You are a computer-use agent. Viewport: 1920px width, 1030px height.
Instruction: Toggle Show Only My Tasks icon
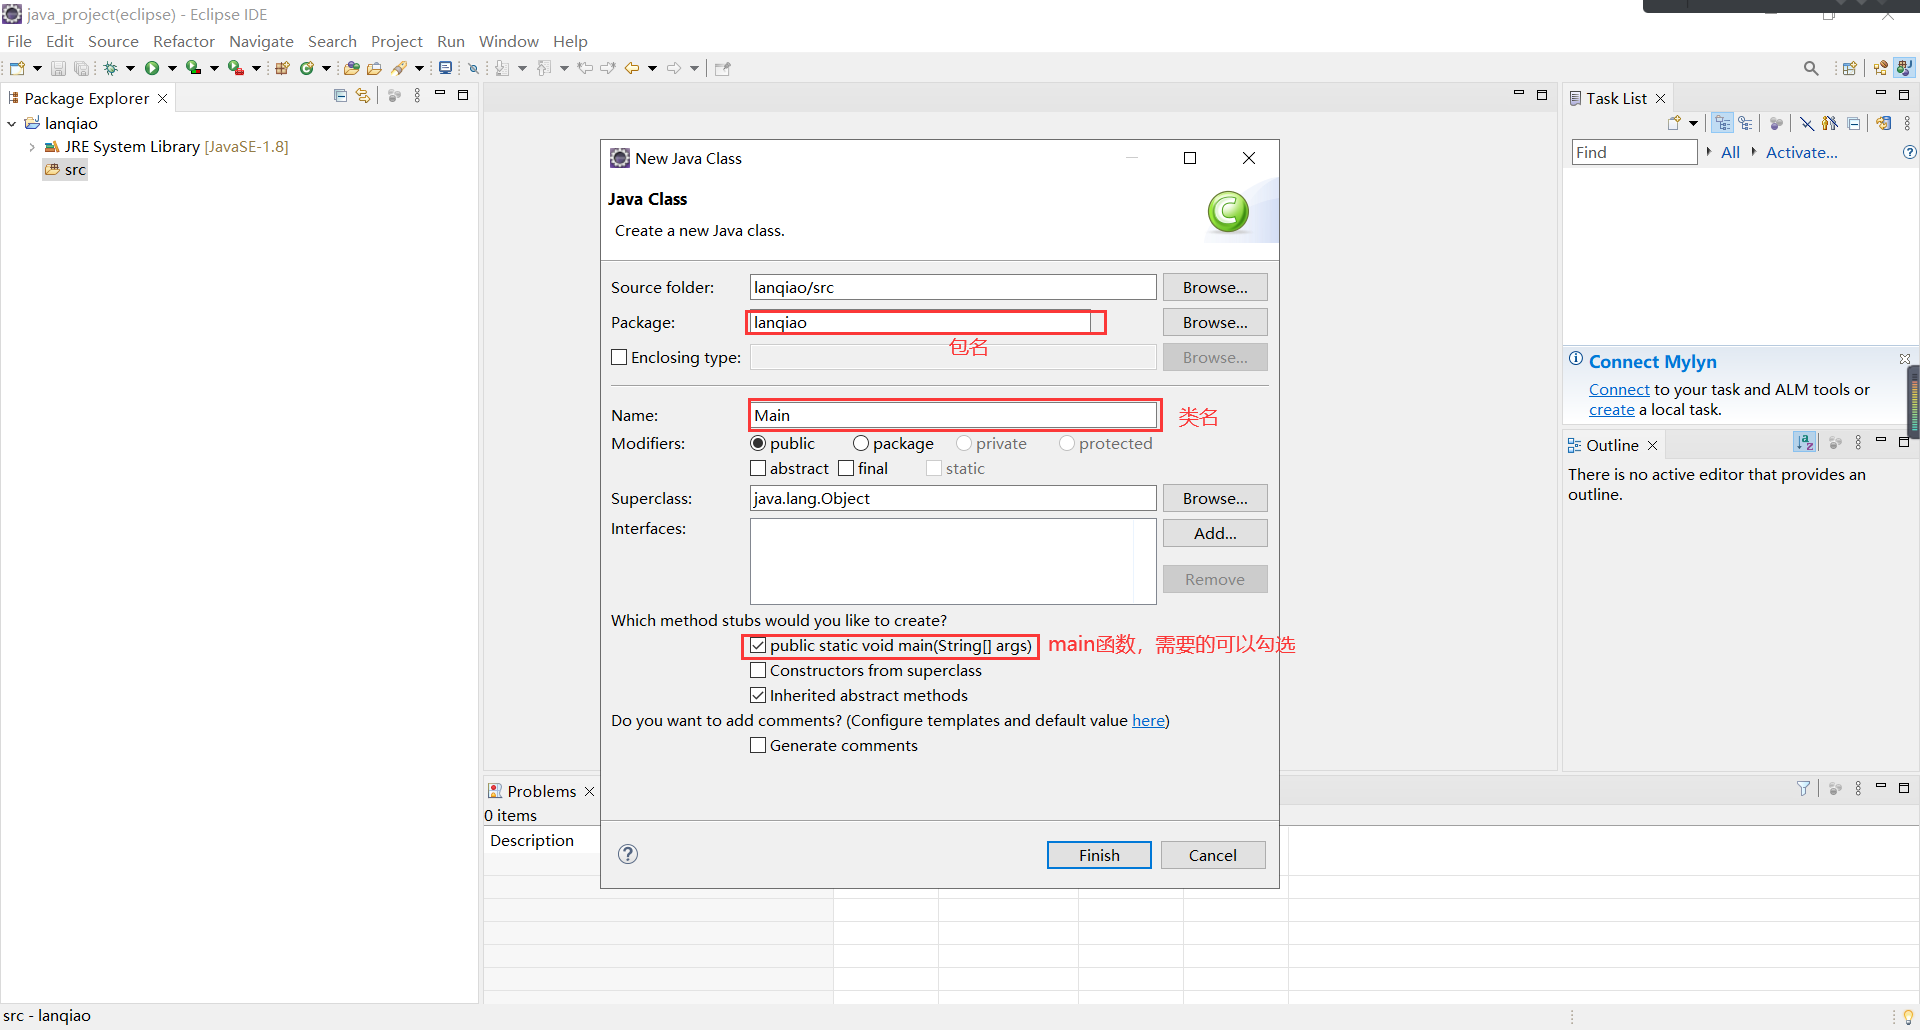(x=1830, y=123)
